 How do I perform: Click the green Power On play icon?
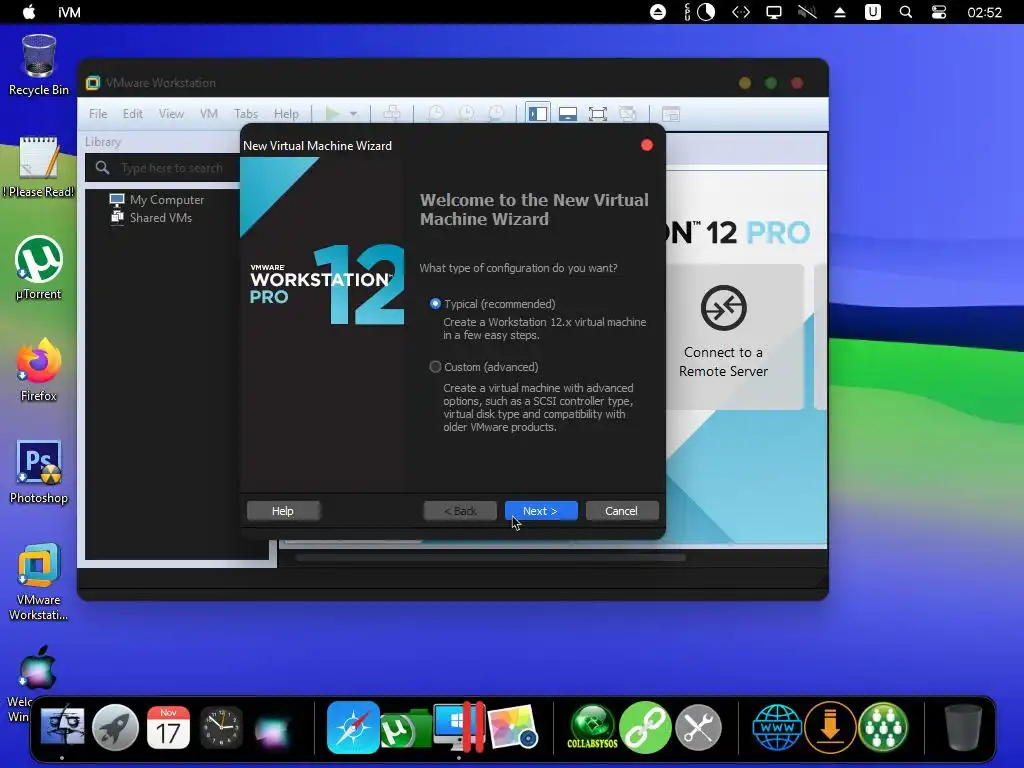coord(332,114)
